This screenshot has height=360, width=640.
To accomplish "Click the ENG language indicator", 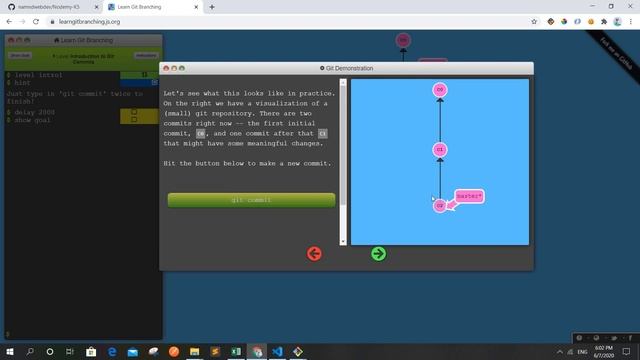I will coord(582,351).
